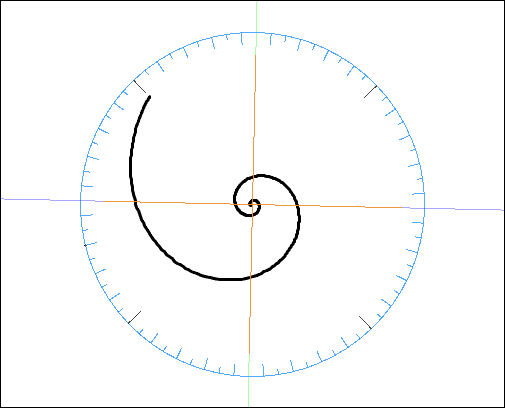Click the small black mark on circle's left edge
Image resolution: width=505 pixels, height=408 pixels.
(85, 245)
